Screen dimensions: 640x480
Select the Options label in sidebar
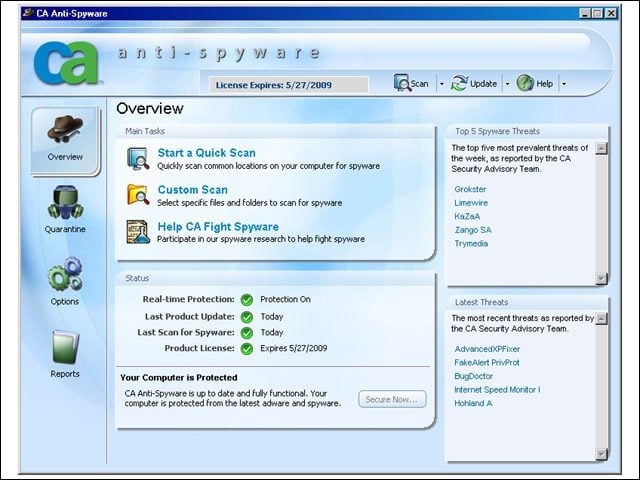click(65, 301)
